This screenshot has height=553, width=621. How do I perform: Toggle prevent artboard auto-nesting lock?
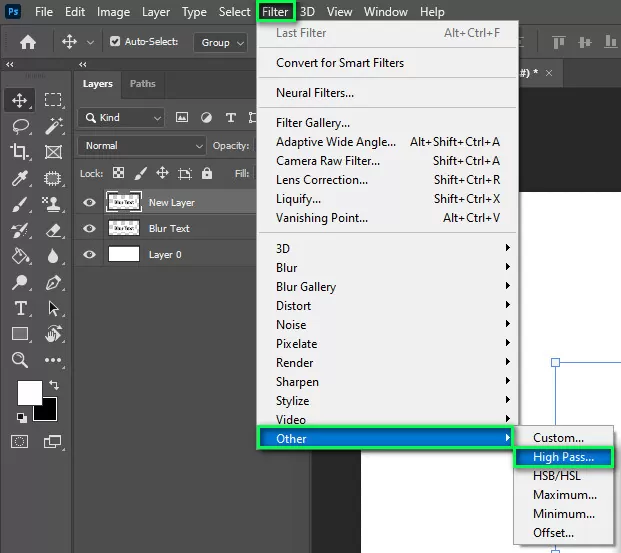click(x=185, y=174)
